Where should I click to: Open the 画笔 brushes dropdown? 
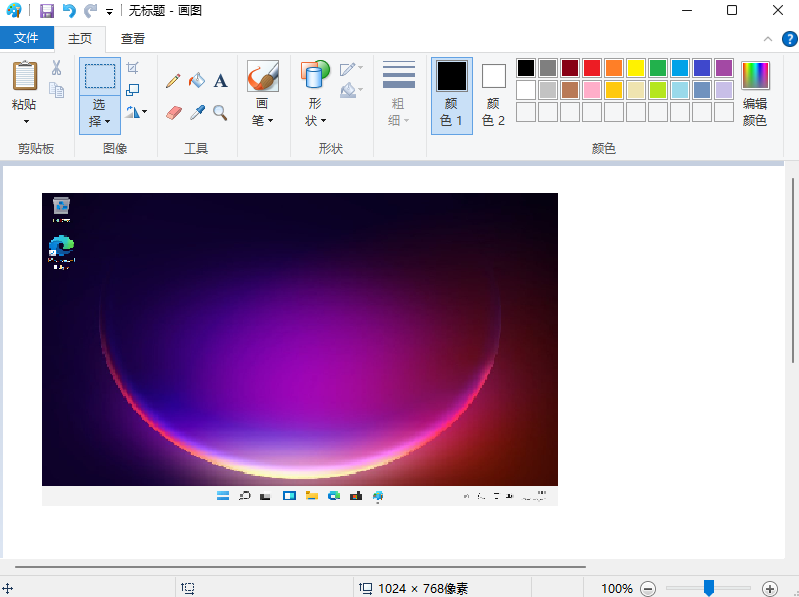[263, 120]
